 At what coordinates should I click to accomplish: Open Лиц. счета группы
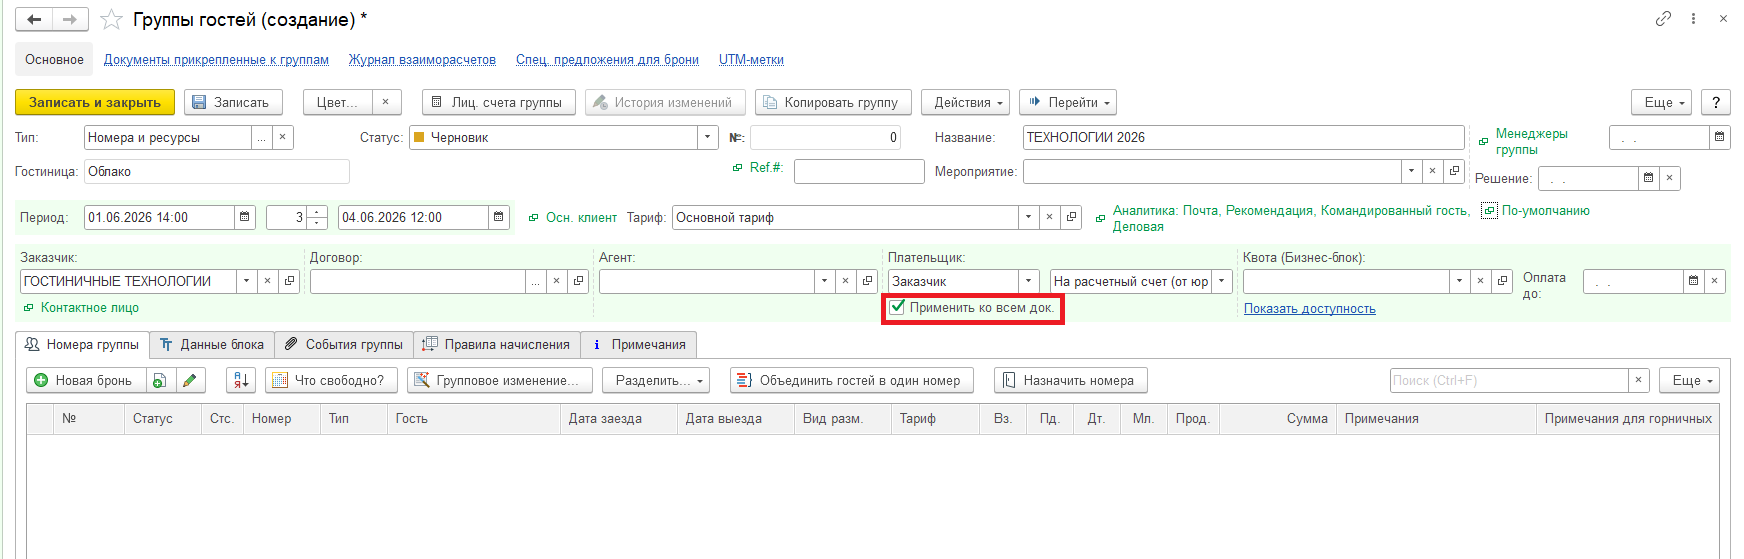click(498, 102)
